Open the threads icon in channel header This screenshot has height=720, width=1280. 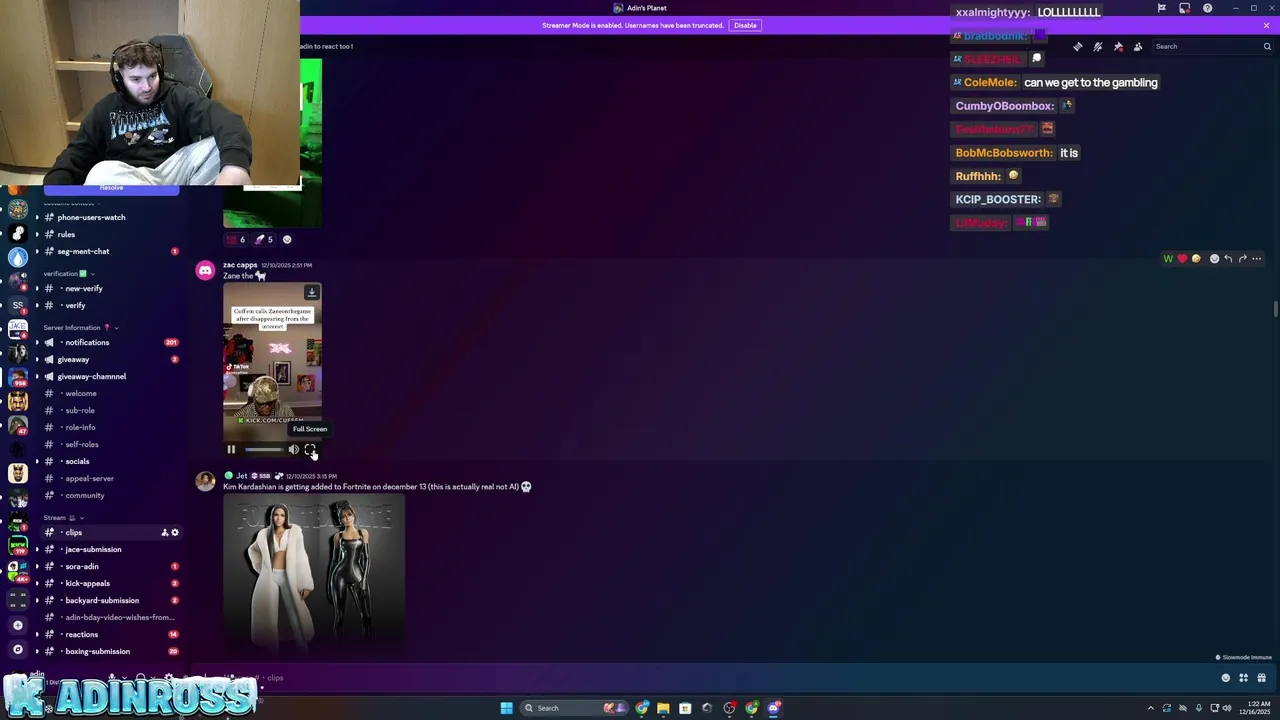[1077, 46]
